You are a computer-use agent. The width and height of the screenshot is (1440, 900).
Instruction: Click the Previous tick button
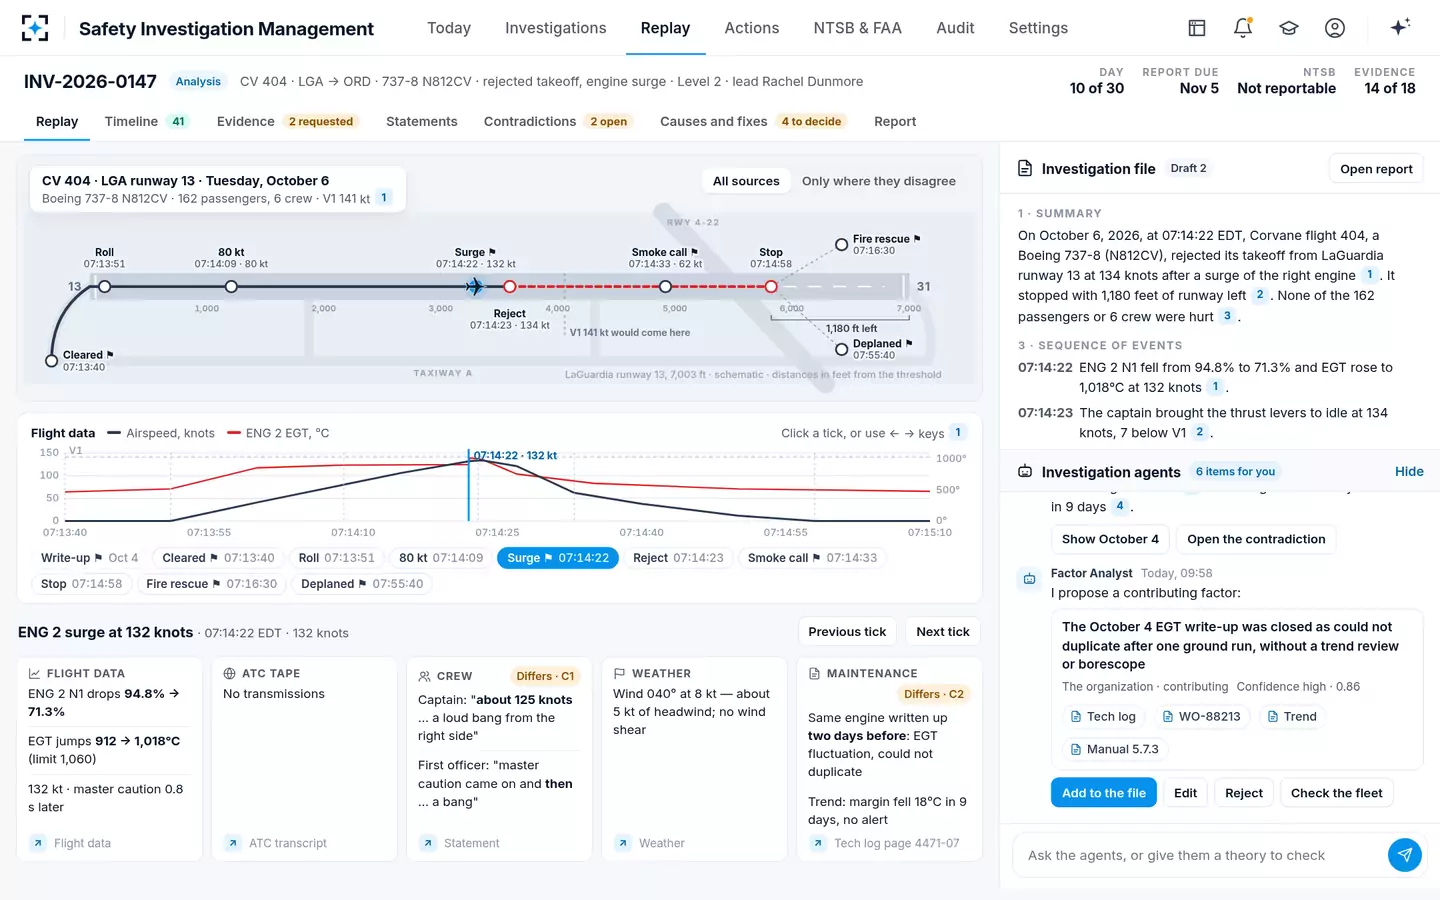click(847, 632)
